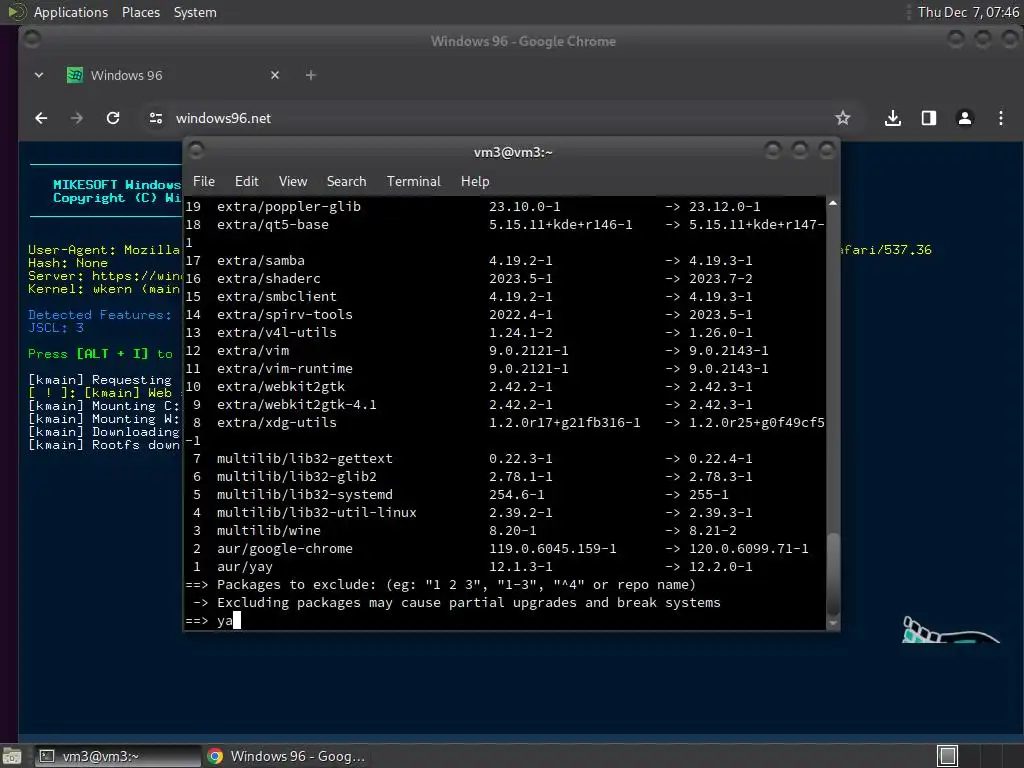Click the Packages to exclude prompt line
The image size is (1024, 768).
(x=441, y=584)
